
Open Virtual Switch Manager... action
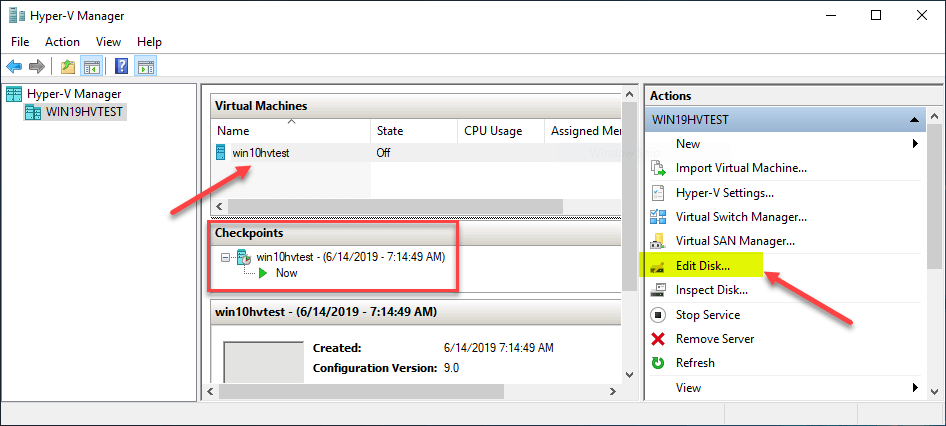(741, 217)
